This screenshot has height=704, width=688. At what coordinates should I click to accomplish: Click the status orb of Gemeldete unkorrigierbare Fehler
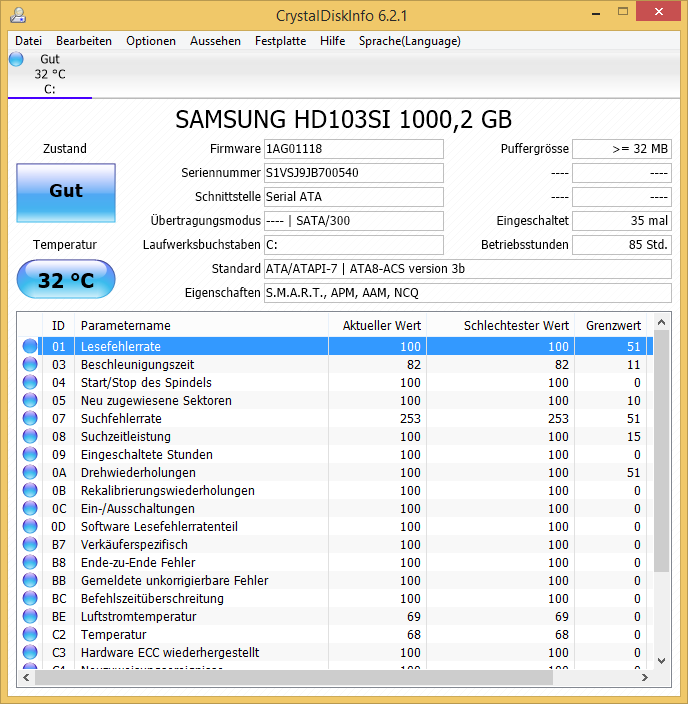tap(30, 580)
